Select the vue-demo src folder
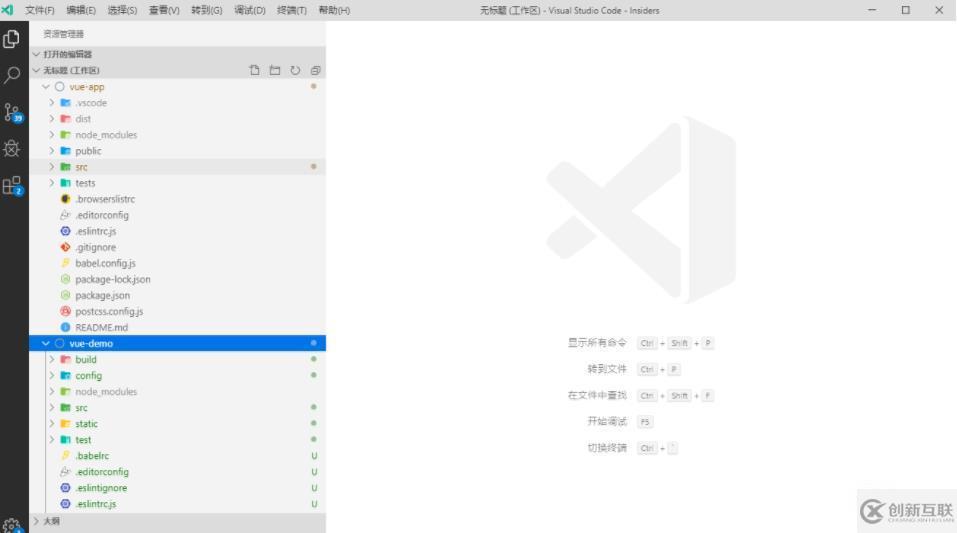 (x=178, y=407)
